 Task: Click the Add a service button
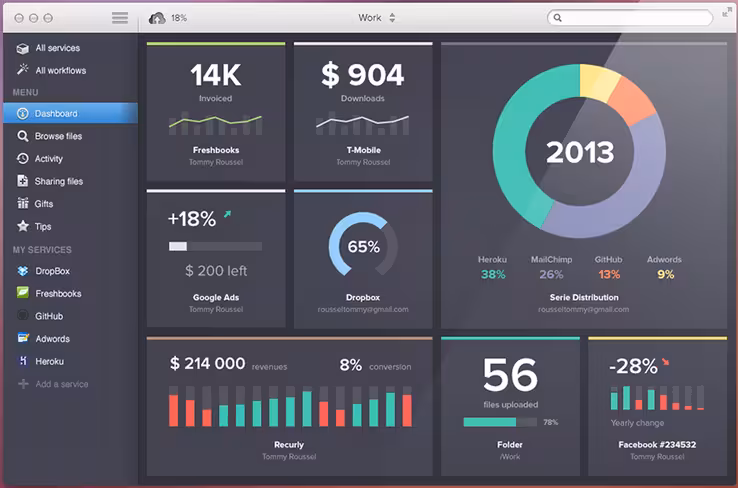pos(53,384)
